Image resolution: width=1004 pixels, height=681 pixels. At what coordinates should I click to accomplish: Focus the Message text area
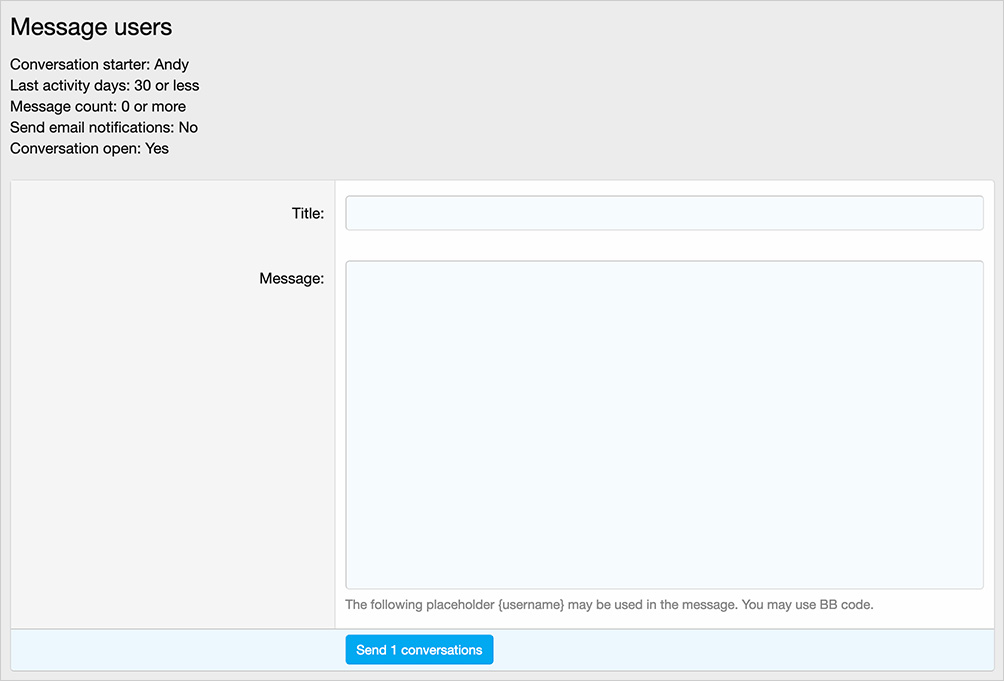coord(664,425)
